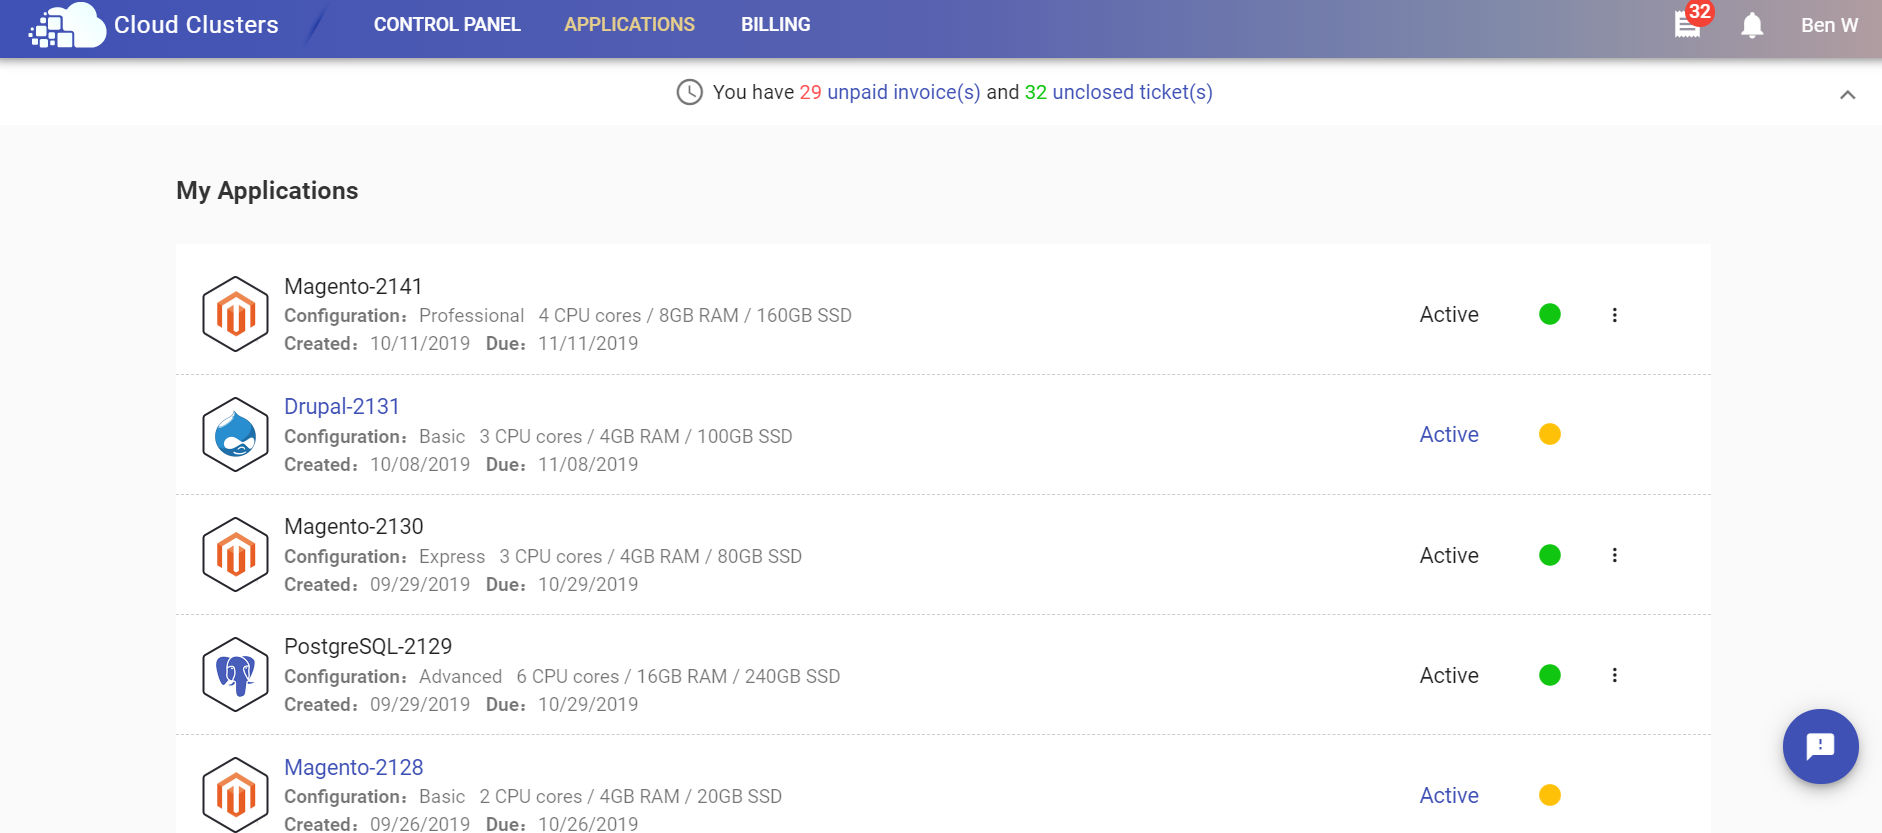The image size is (1882, 833).
Task: Go to the BILLING menu
Action: [775, 24]
